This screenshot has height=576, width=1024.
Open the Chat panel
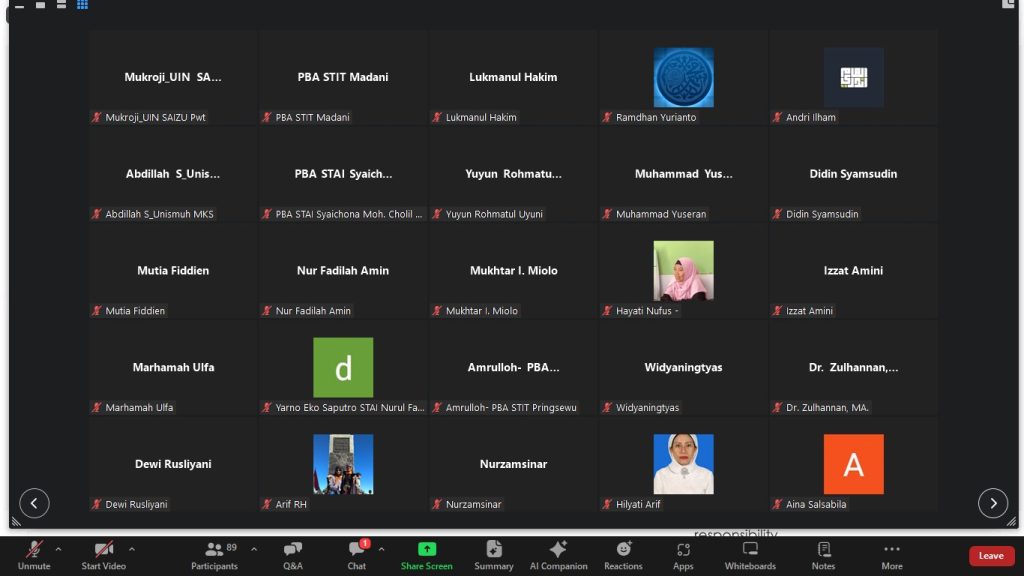point(357,555)
